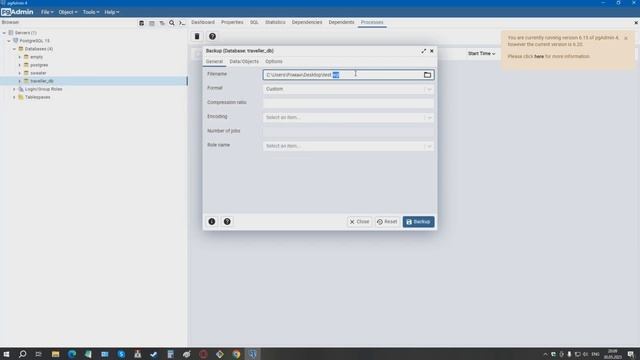The image size is (640, 360).
Task: Open the Tools menu
Action: (91, 12)
